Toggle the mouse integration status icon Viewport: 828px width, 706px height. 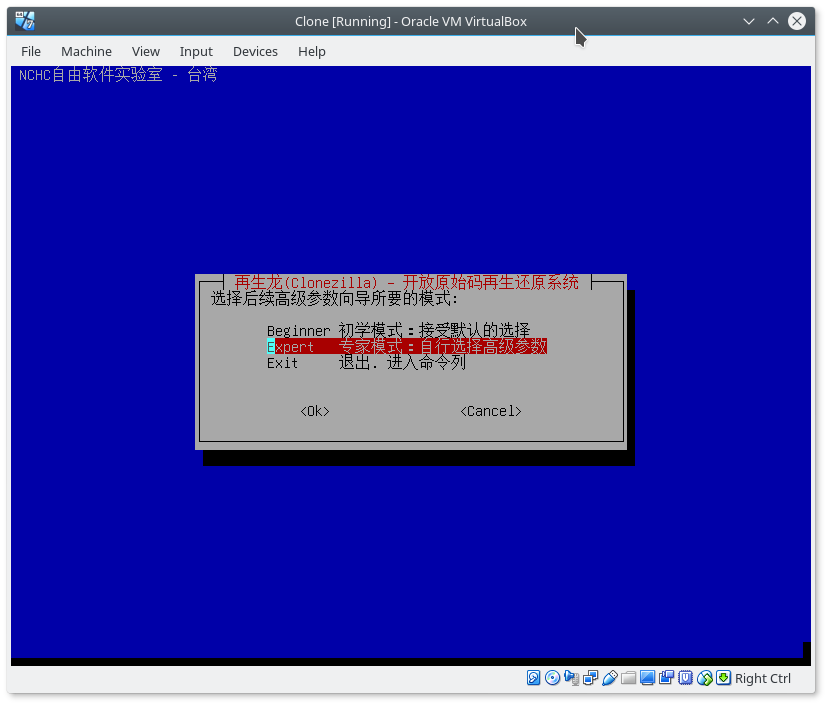point(704,677)
